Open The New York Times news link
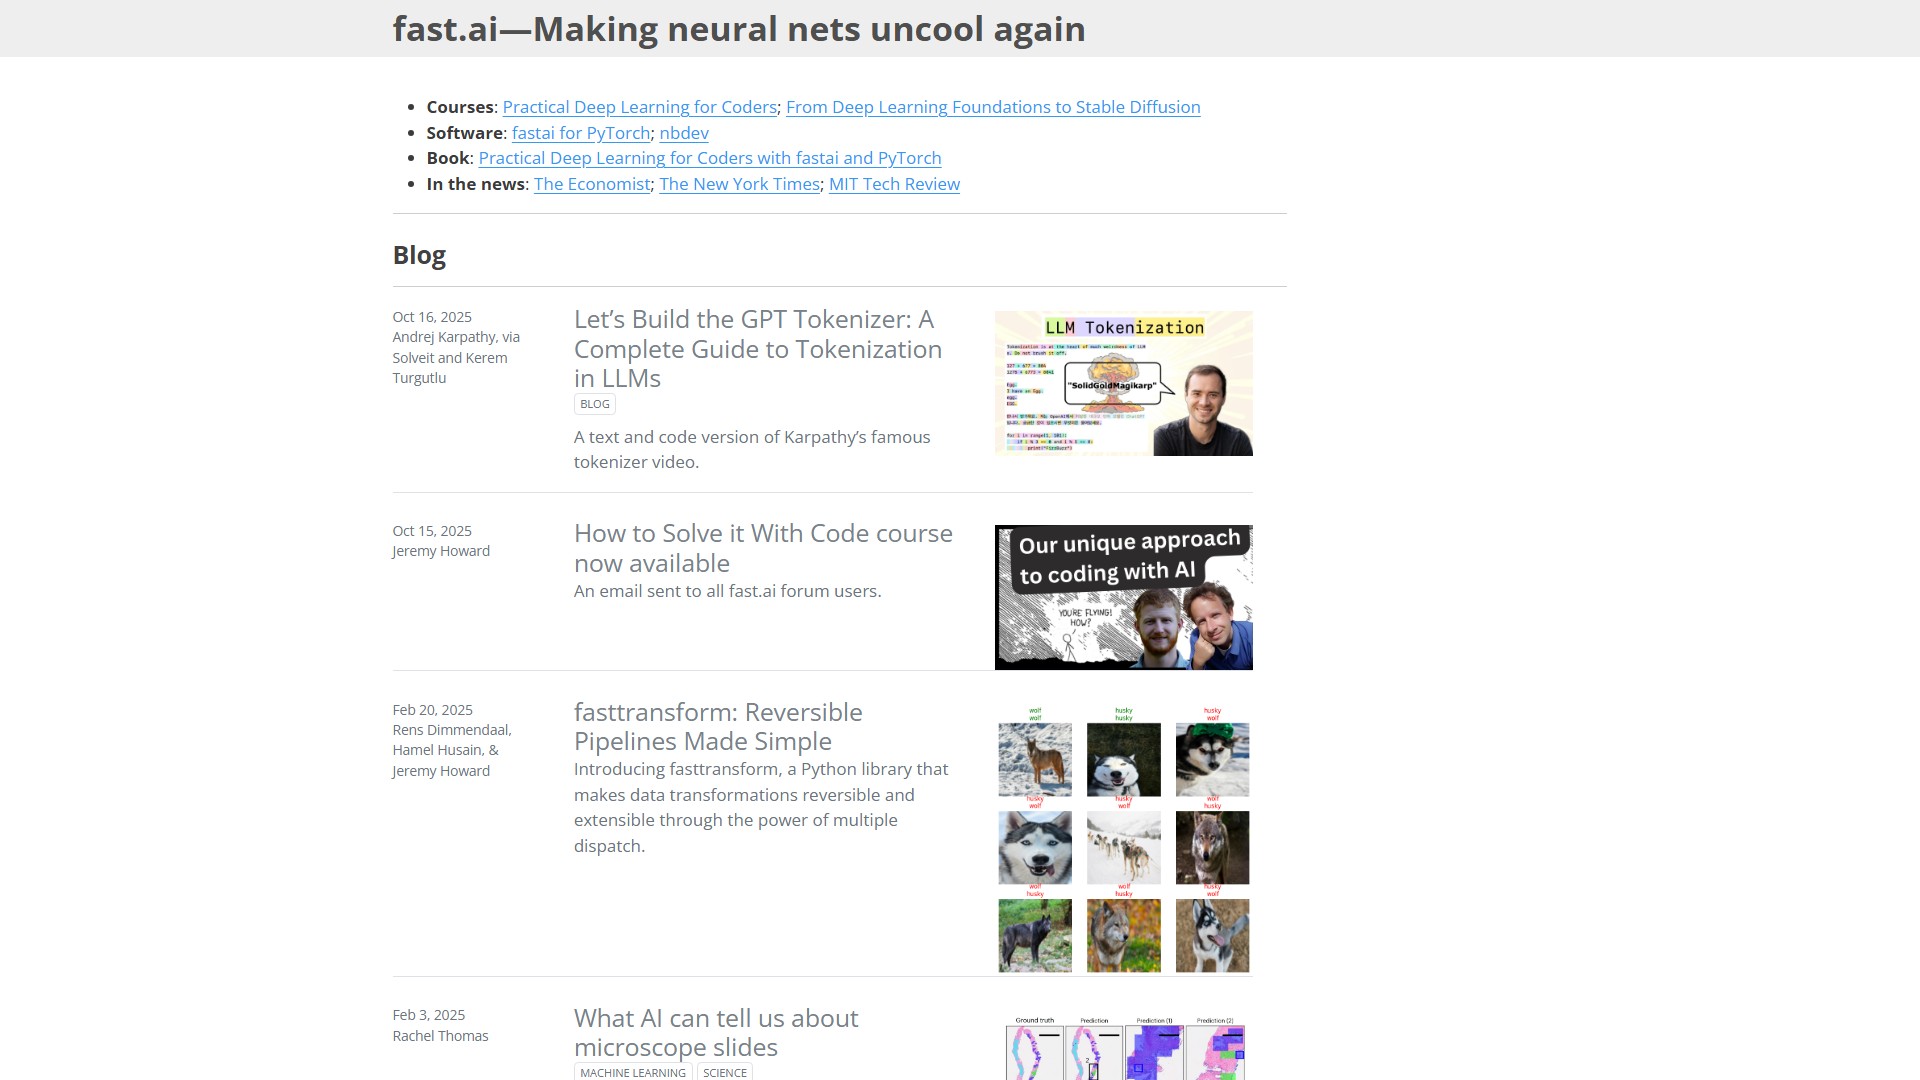The width and height of the screenshot is (1920, 1080). point(739,184)
